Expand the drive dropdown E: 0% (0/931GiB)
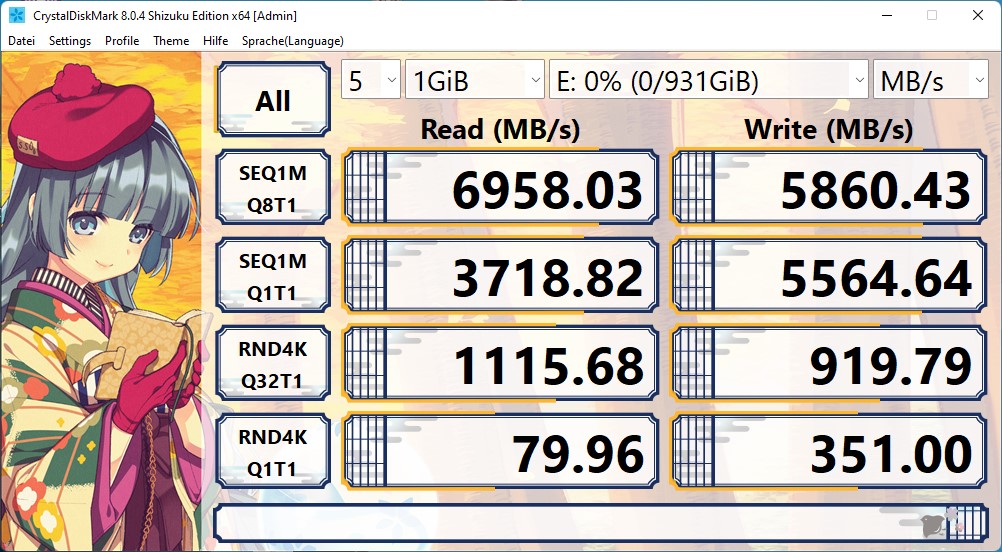The width and height of the screenshot is (1002, 552). (709, 80)
